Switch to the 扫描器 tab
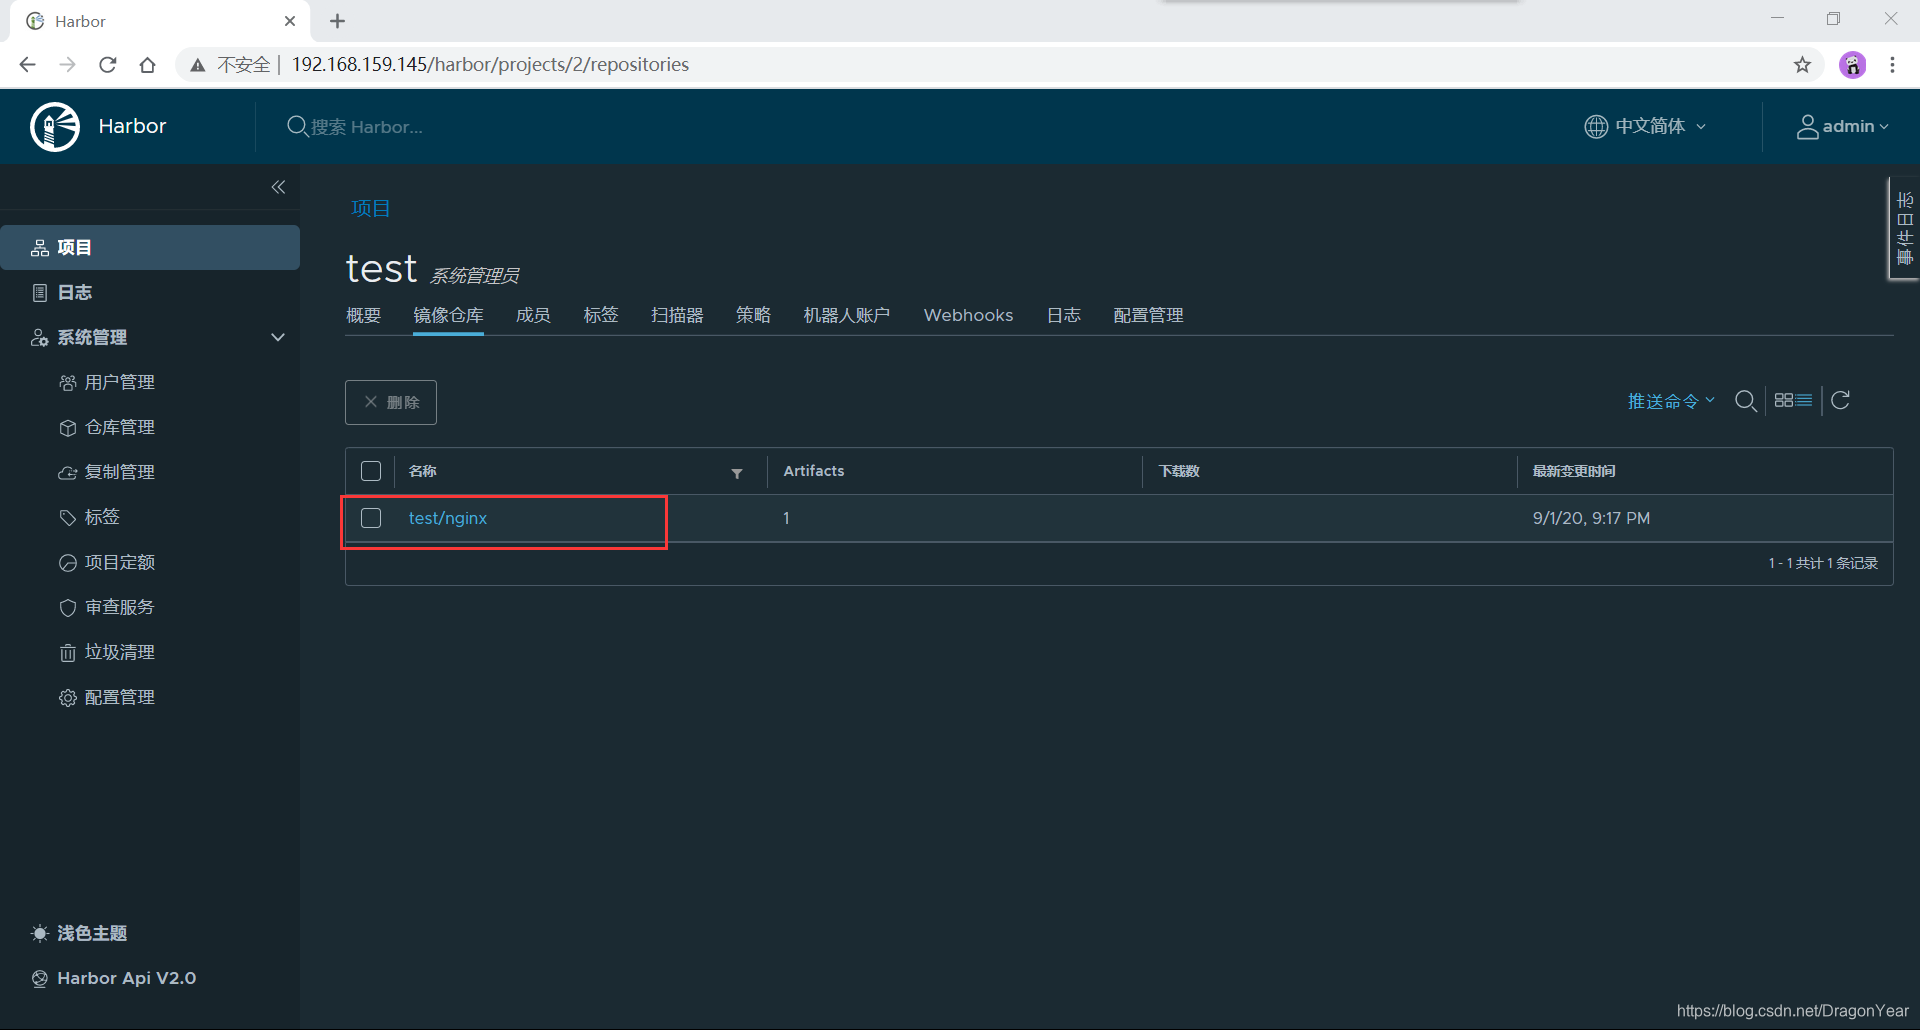 677,315
